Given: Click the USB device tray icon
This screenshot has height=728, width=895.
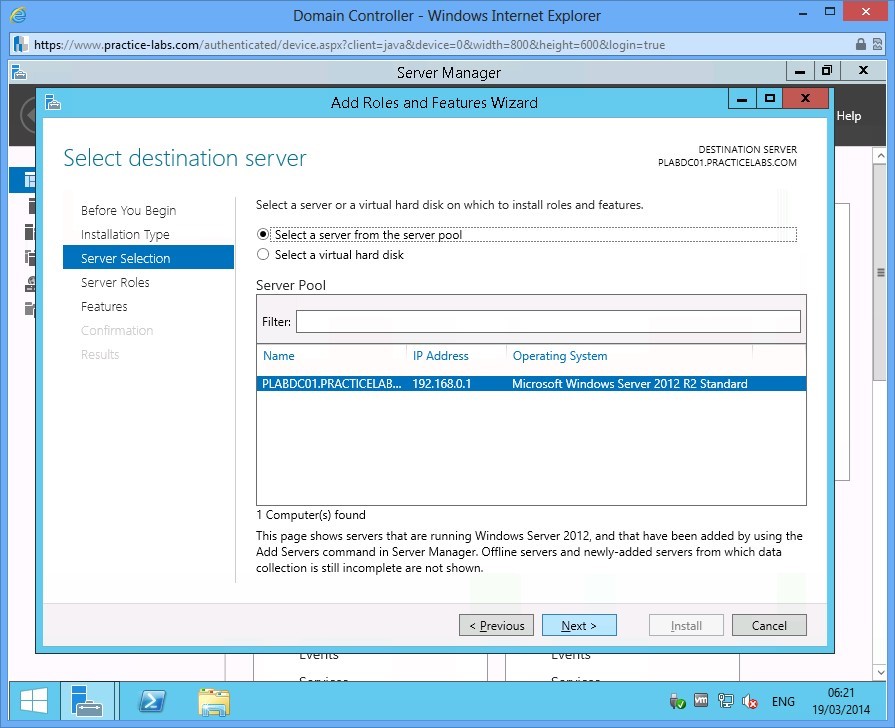Looking at the screenshot, I should point(678,701).
